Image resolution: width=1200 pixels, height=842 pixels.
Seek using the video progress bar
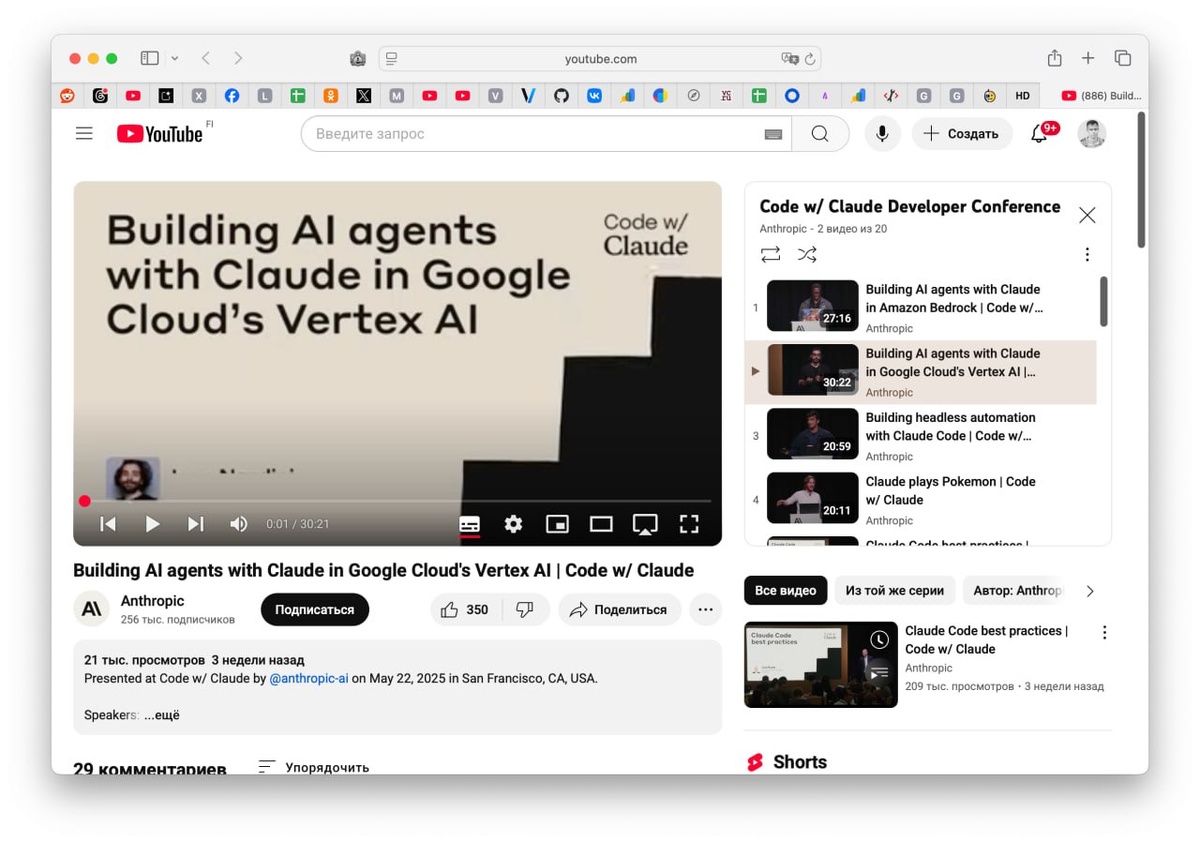click(x=398, y=501)
